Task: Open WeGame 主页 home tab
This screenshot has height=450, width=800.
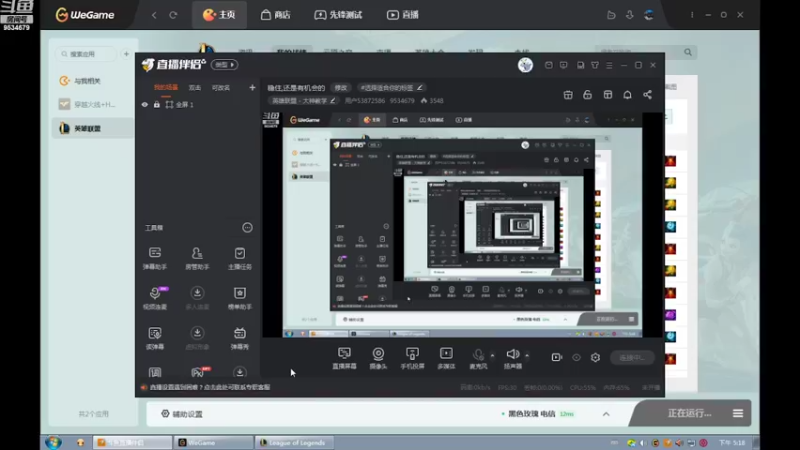Action: coord(219,15)
